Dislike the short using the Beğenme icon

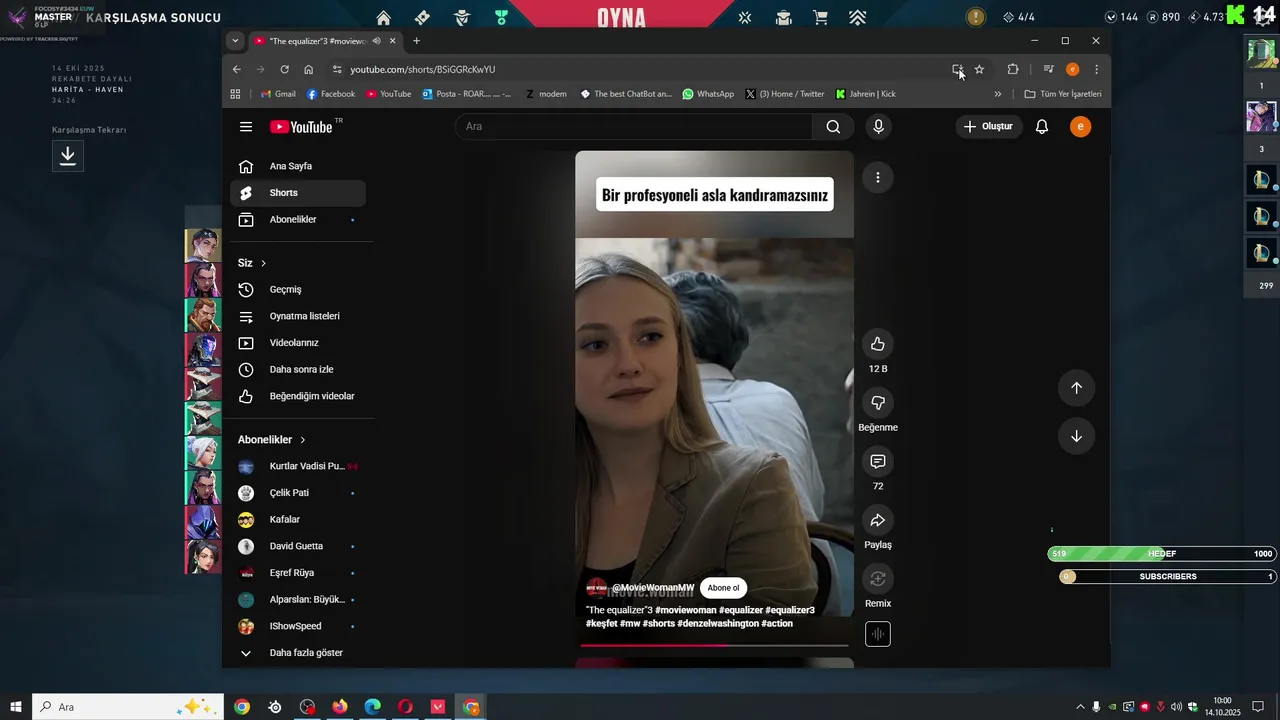coord(878,403)
